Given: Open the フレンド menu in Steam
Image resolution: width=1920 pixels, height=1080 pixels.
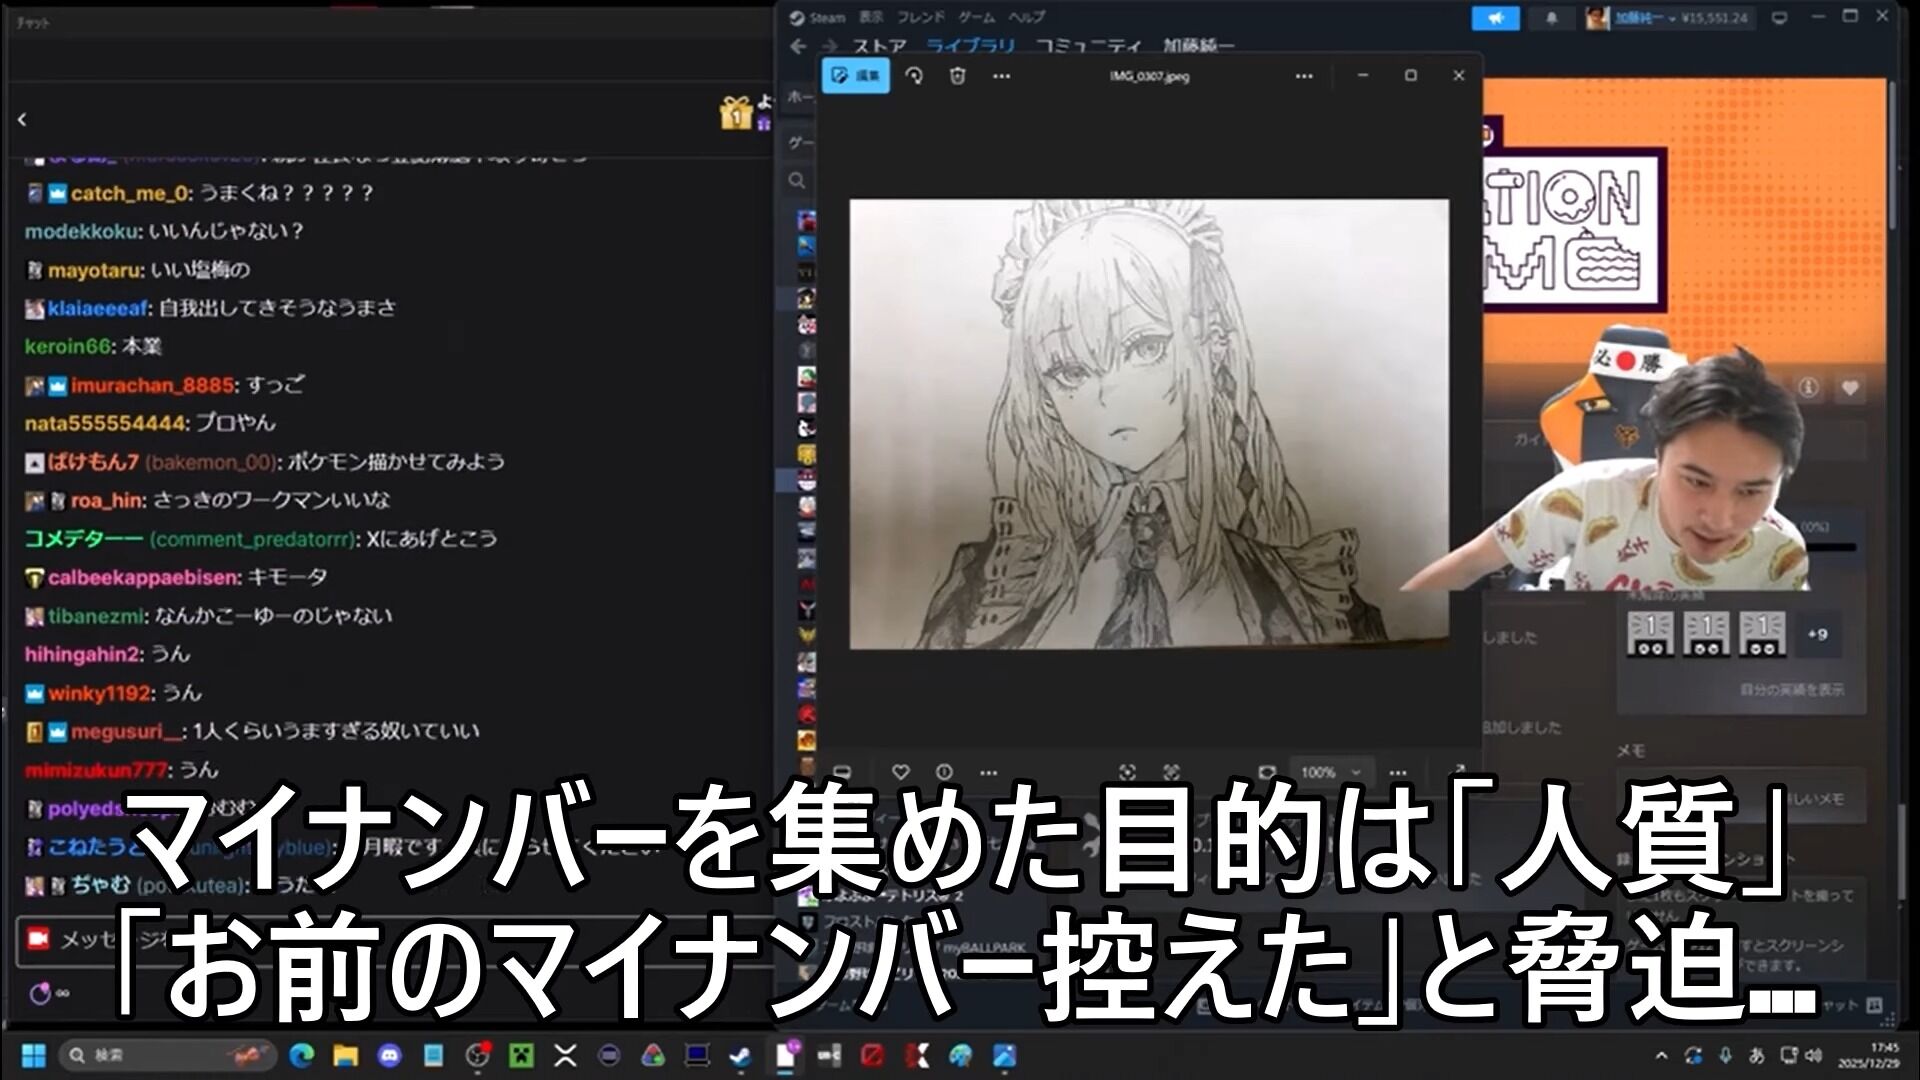Looking at the screenshot, I should [920, 17].
